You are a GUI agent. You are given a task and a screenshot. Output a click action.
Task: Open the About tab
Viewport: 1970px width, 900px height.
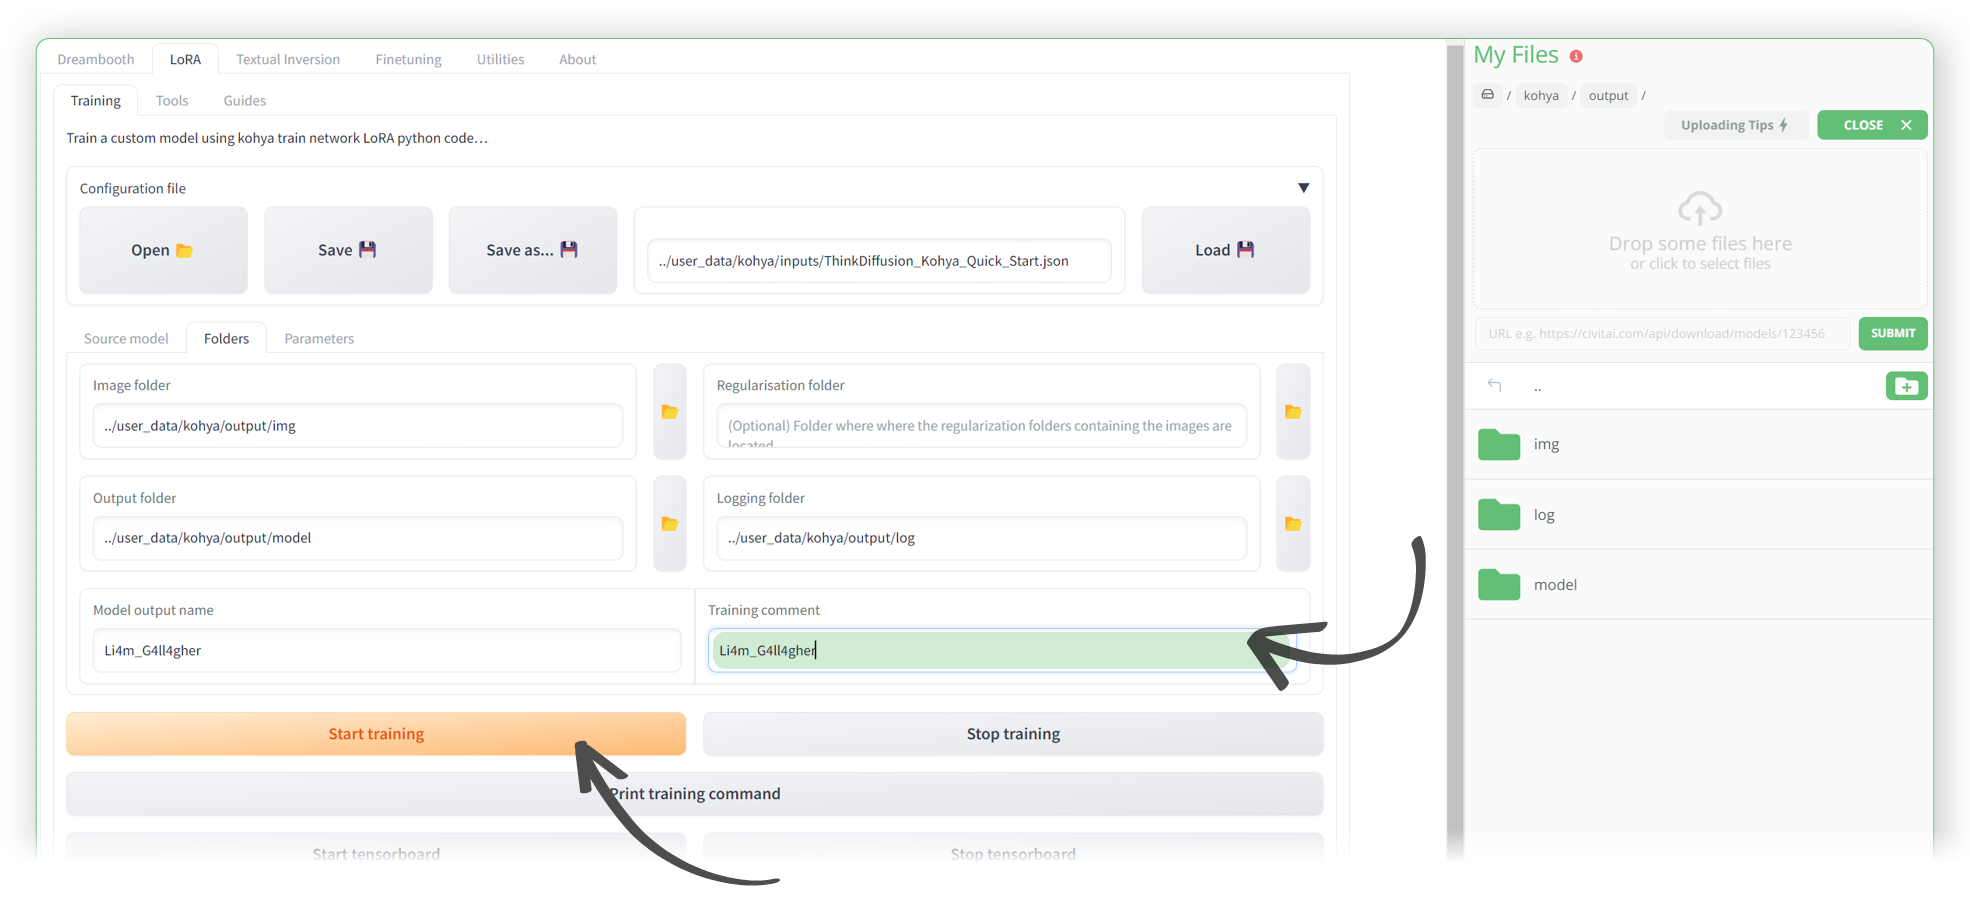click(x=577, y=59)
